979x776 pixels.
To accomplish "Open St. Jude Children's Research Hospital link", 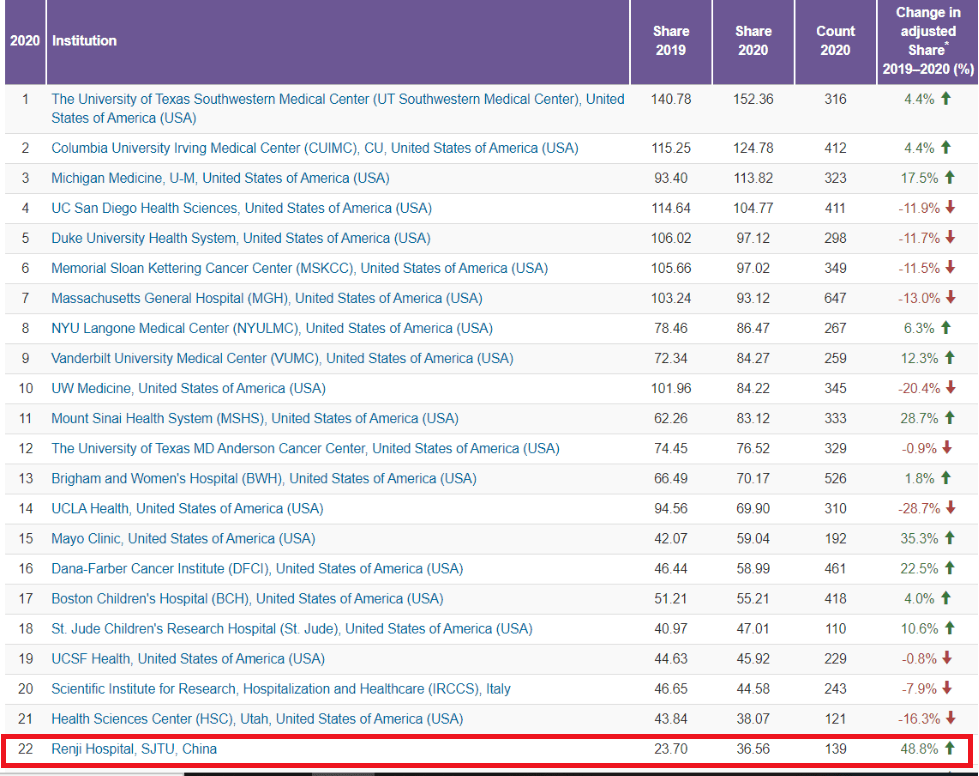I will [291, 628].
